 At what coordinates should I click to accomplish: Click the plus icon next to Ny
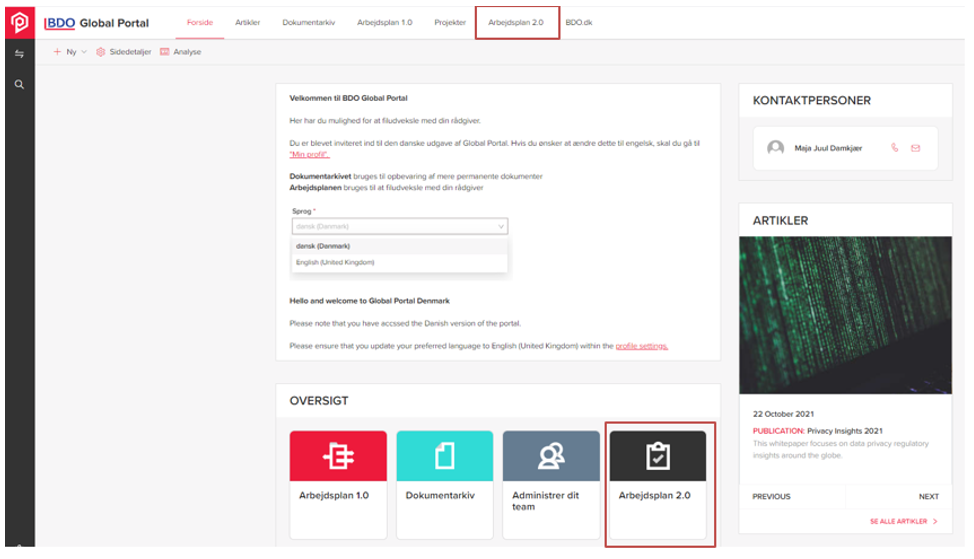(x=57, y=52)
